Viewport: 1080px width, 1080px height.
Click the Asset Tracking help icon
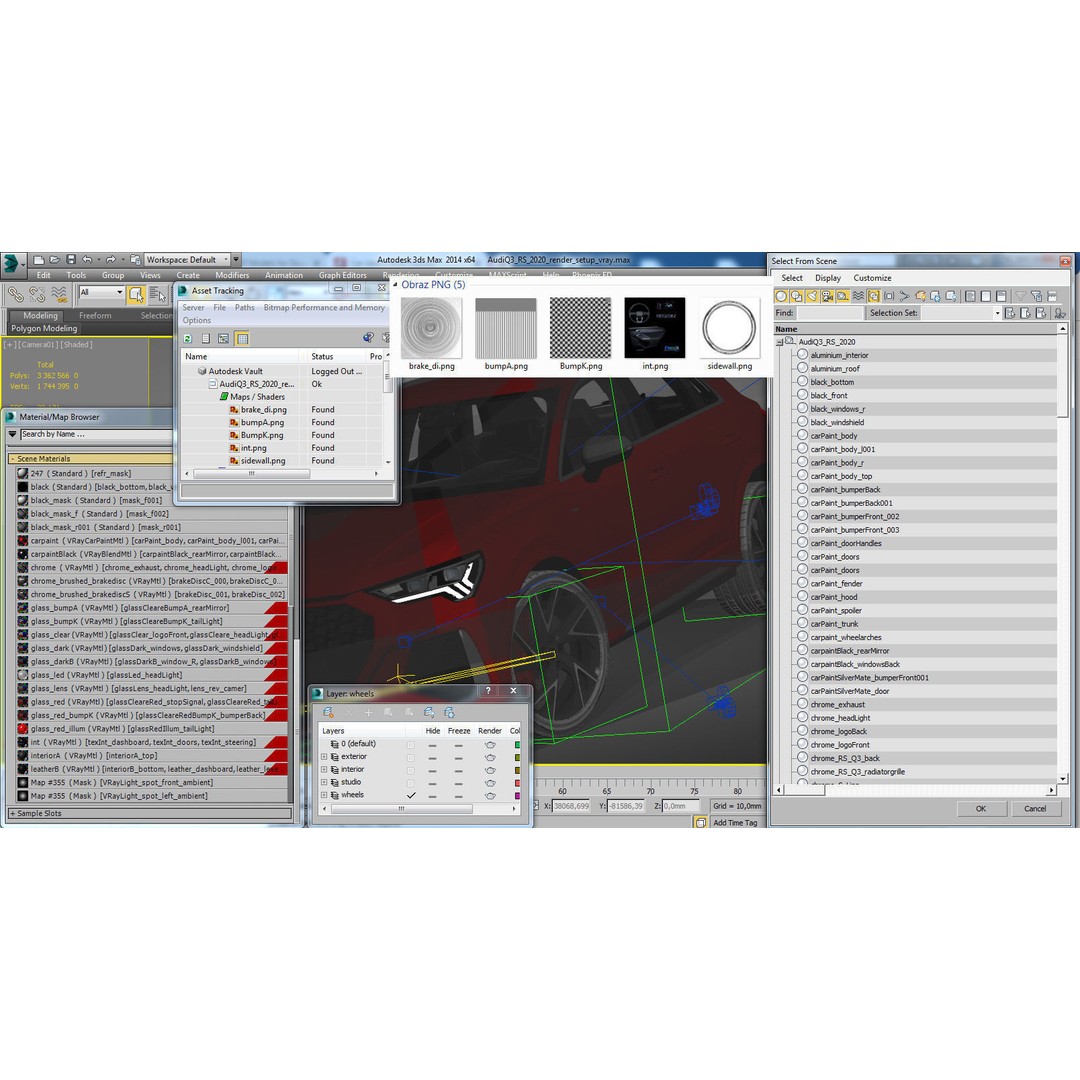tap(368, 338)
